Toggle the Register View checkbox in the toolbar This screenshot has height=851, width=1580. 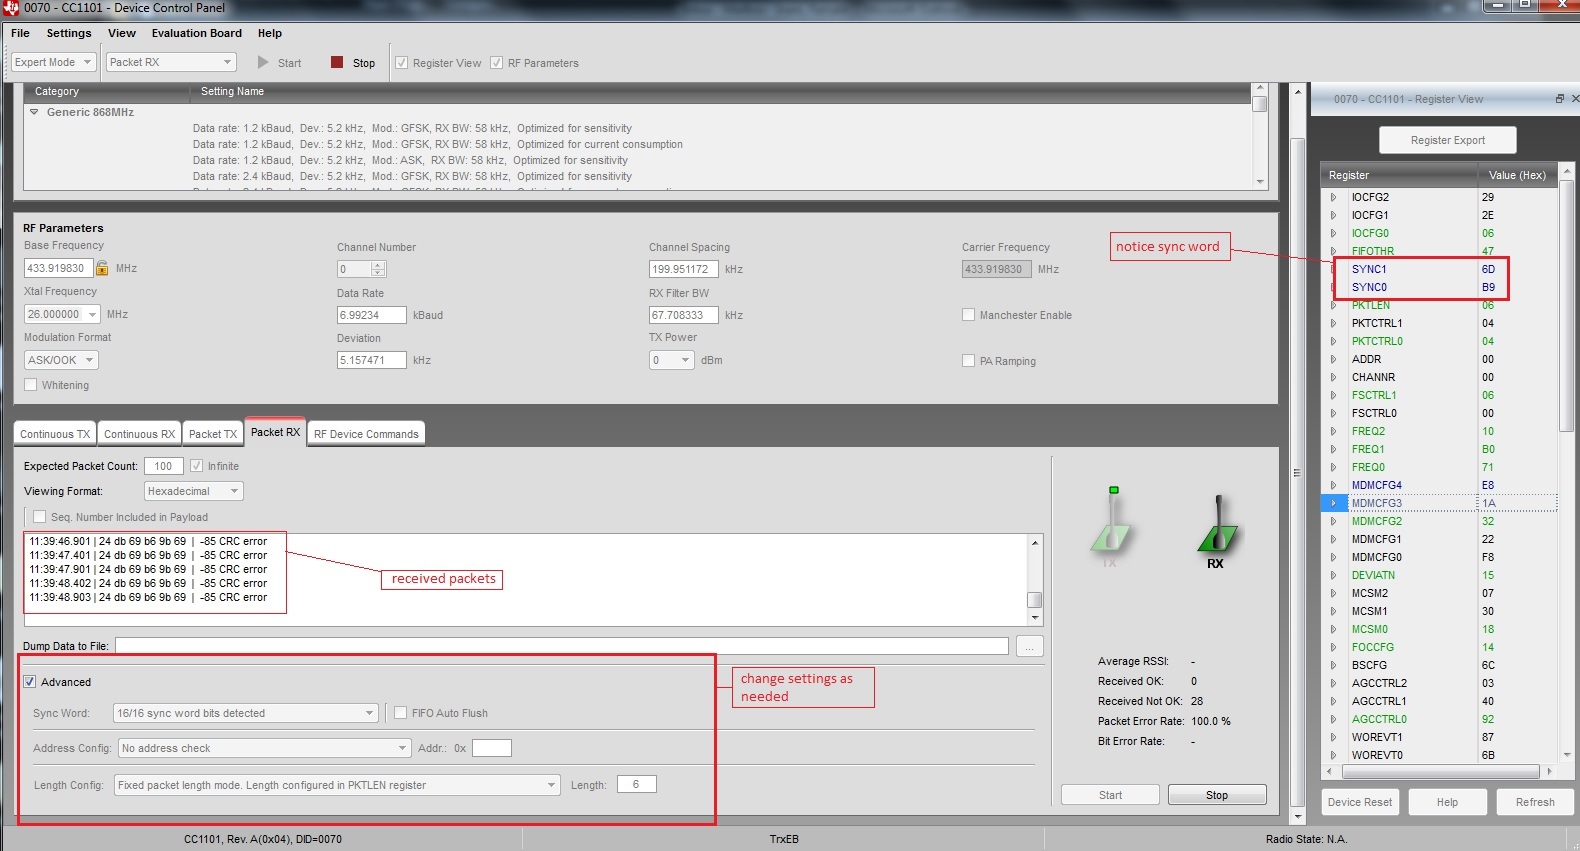[402, 63]
